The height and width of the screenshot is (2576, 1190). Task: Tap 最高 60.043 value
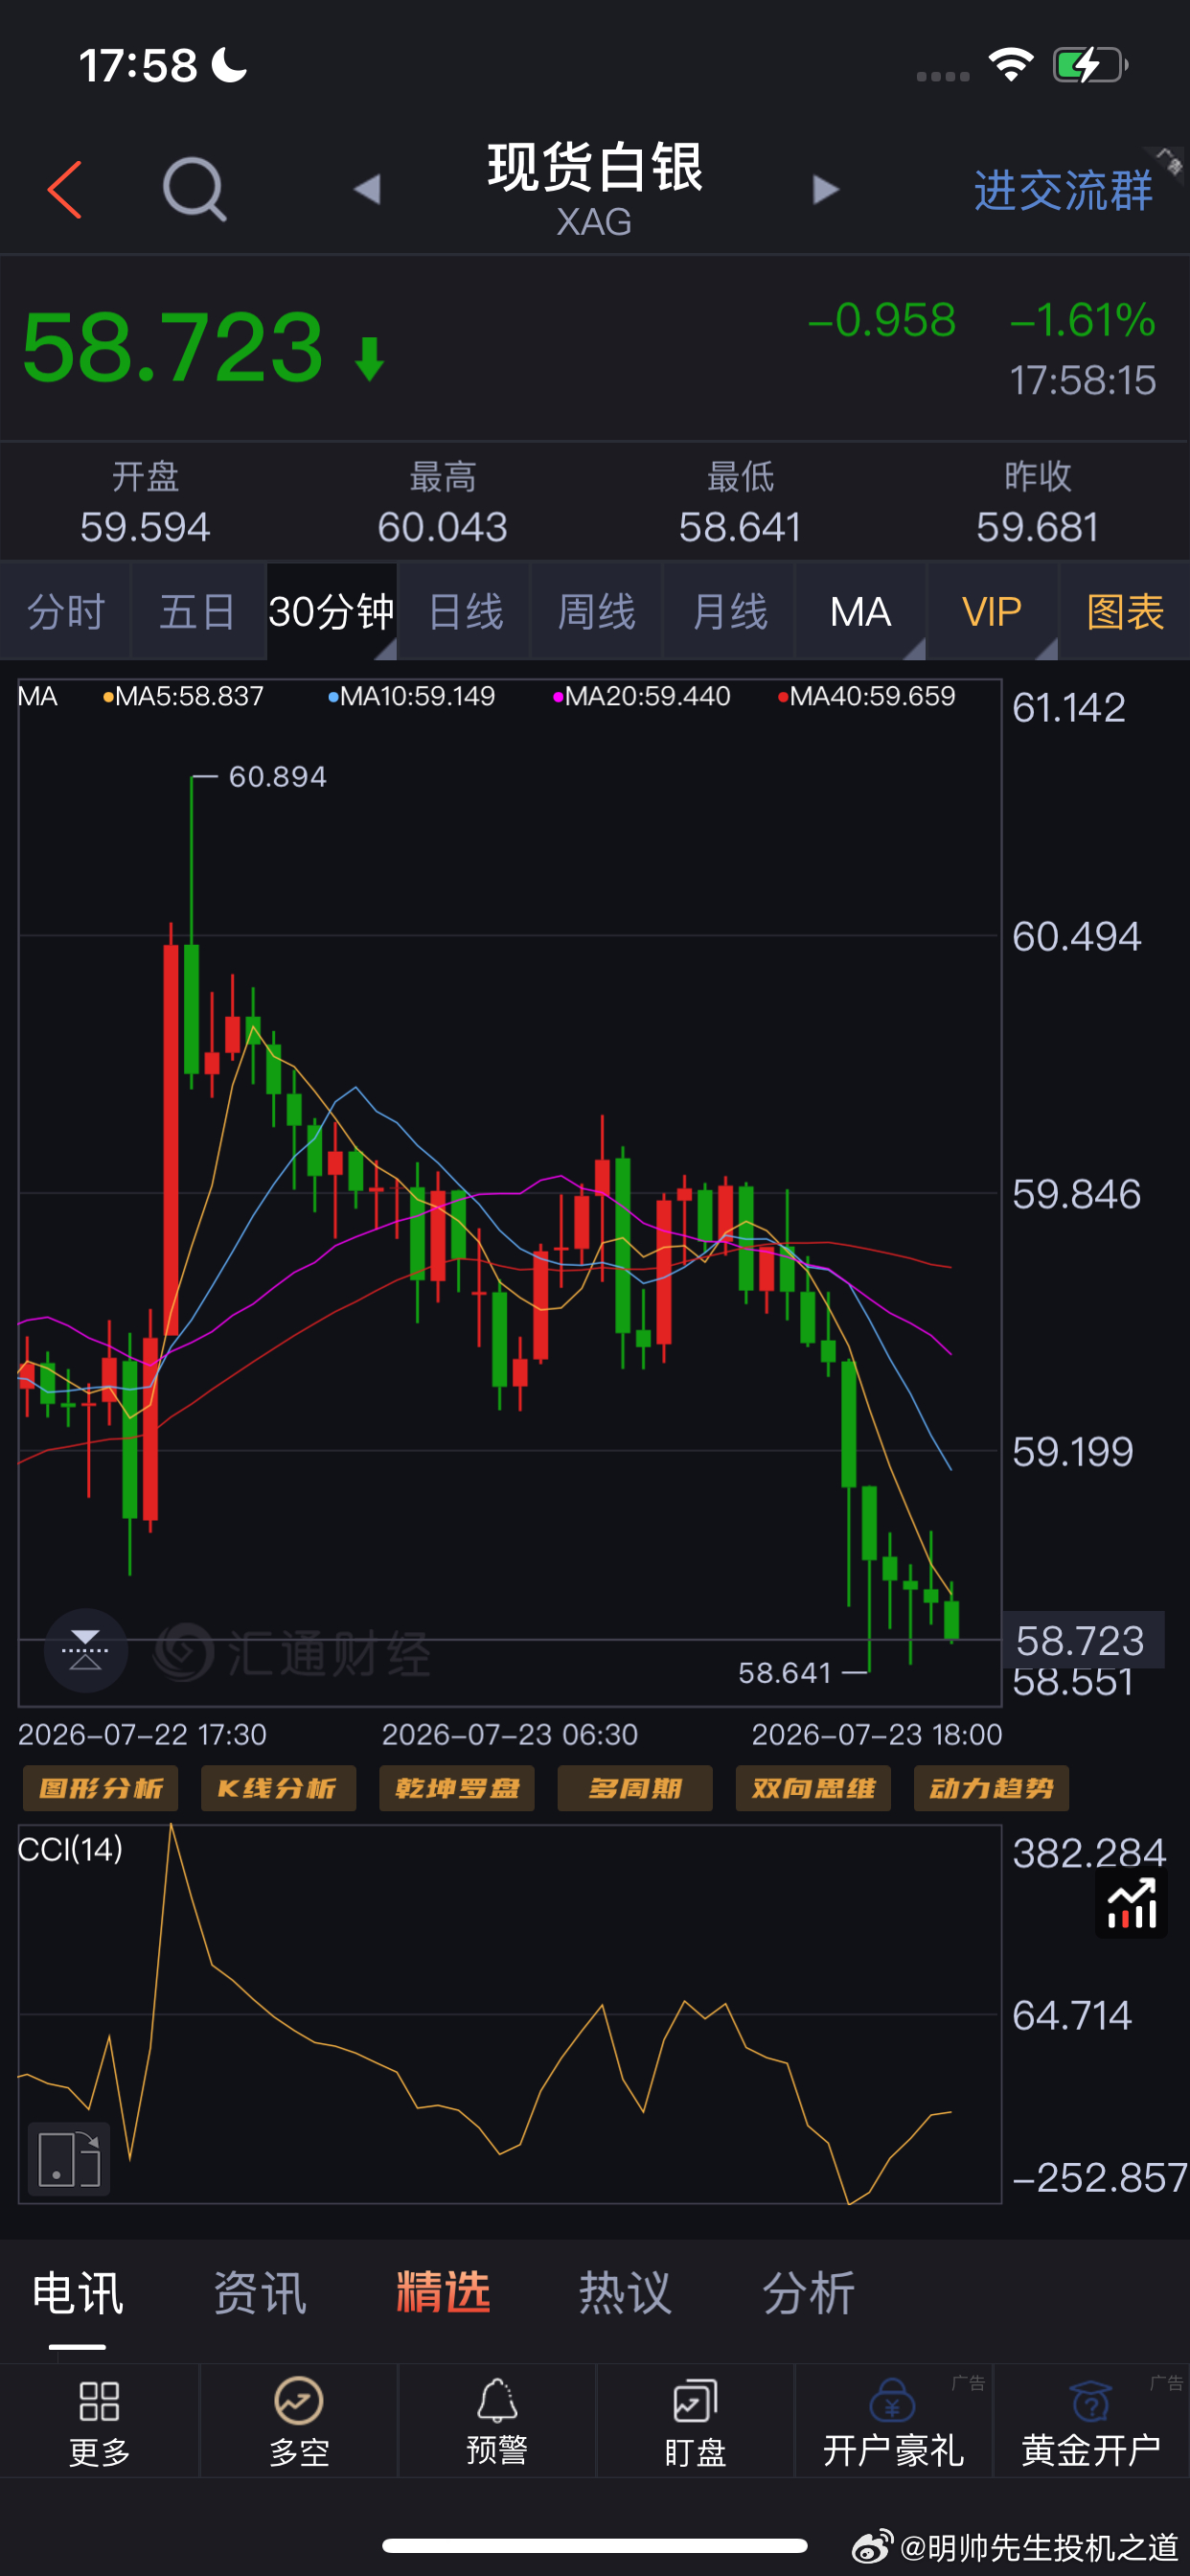click(442, 527)
